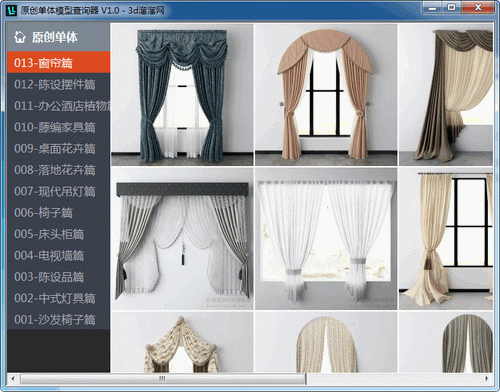Select the white sheer curtain thumbnail
Viewport: 500px width, 392px height.
tap(326, 239)
